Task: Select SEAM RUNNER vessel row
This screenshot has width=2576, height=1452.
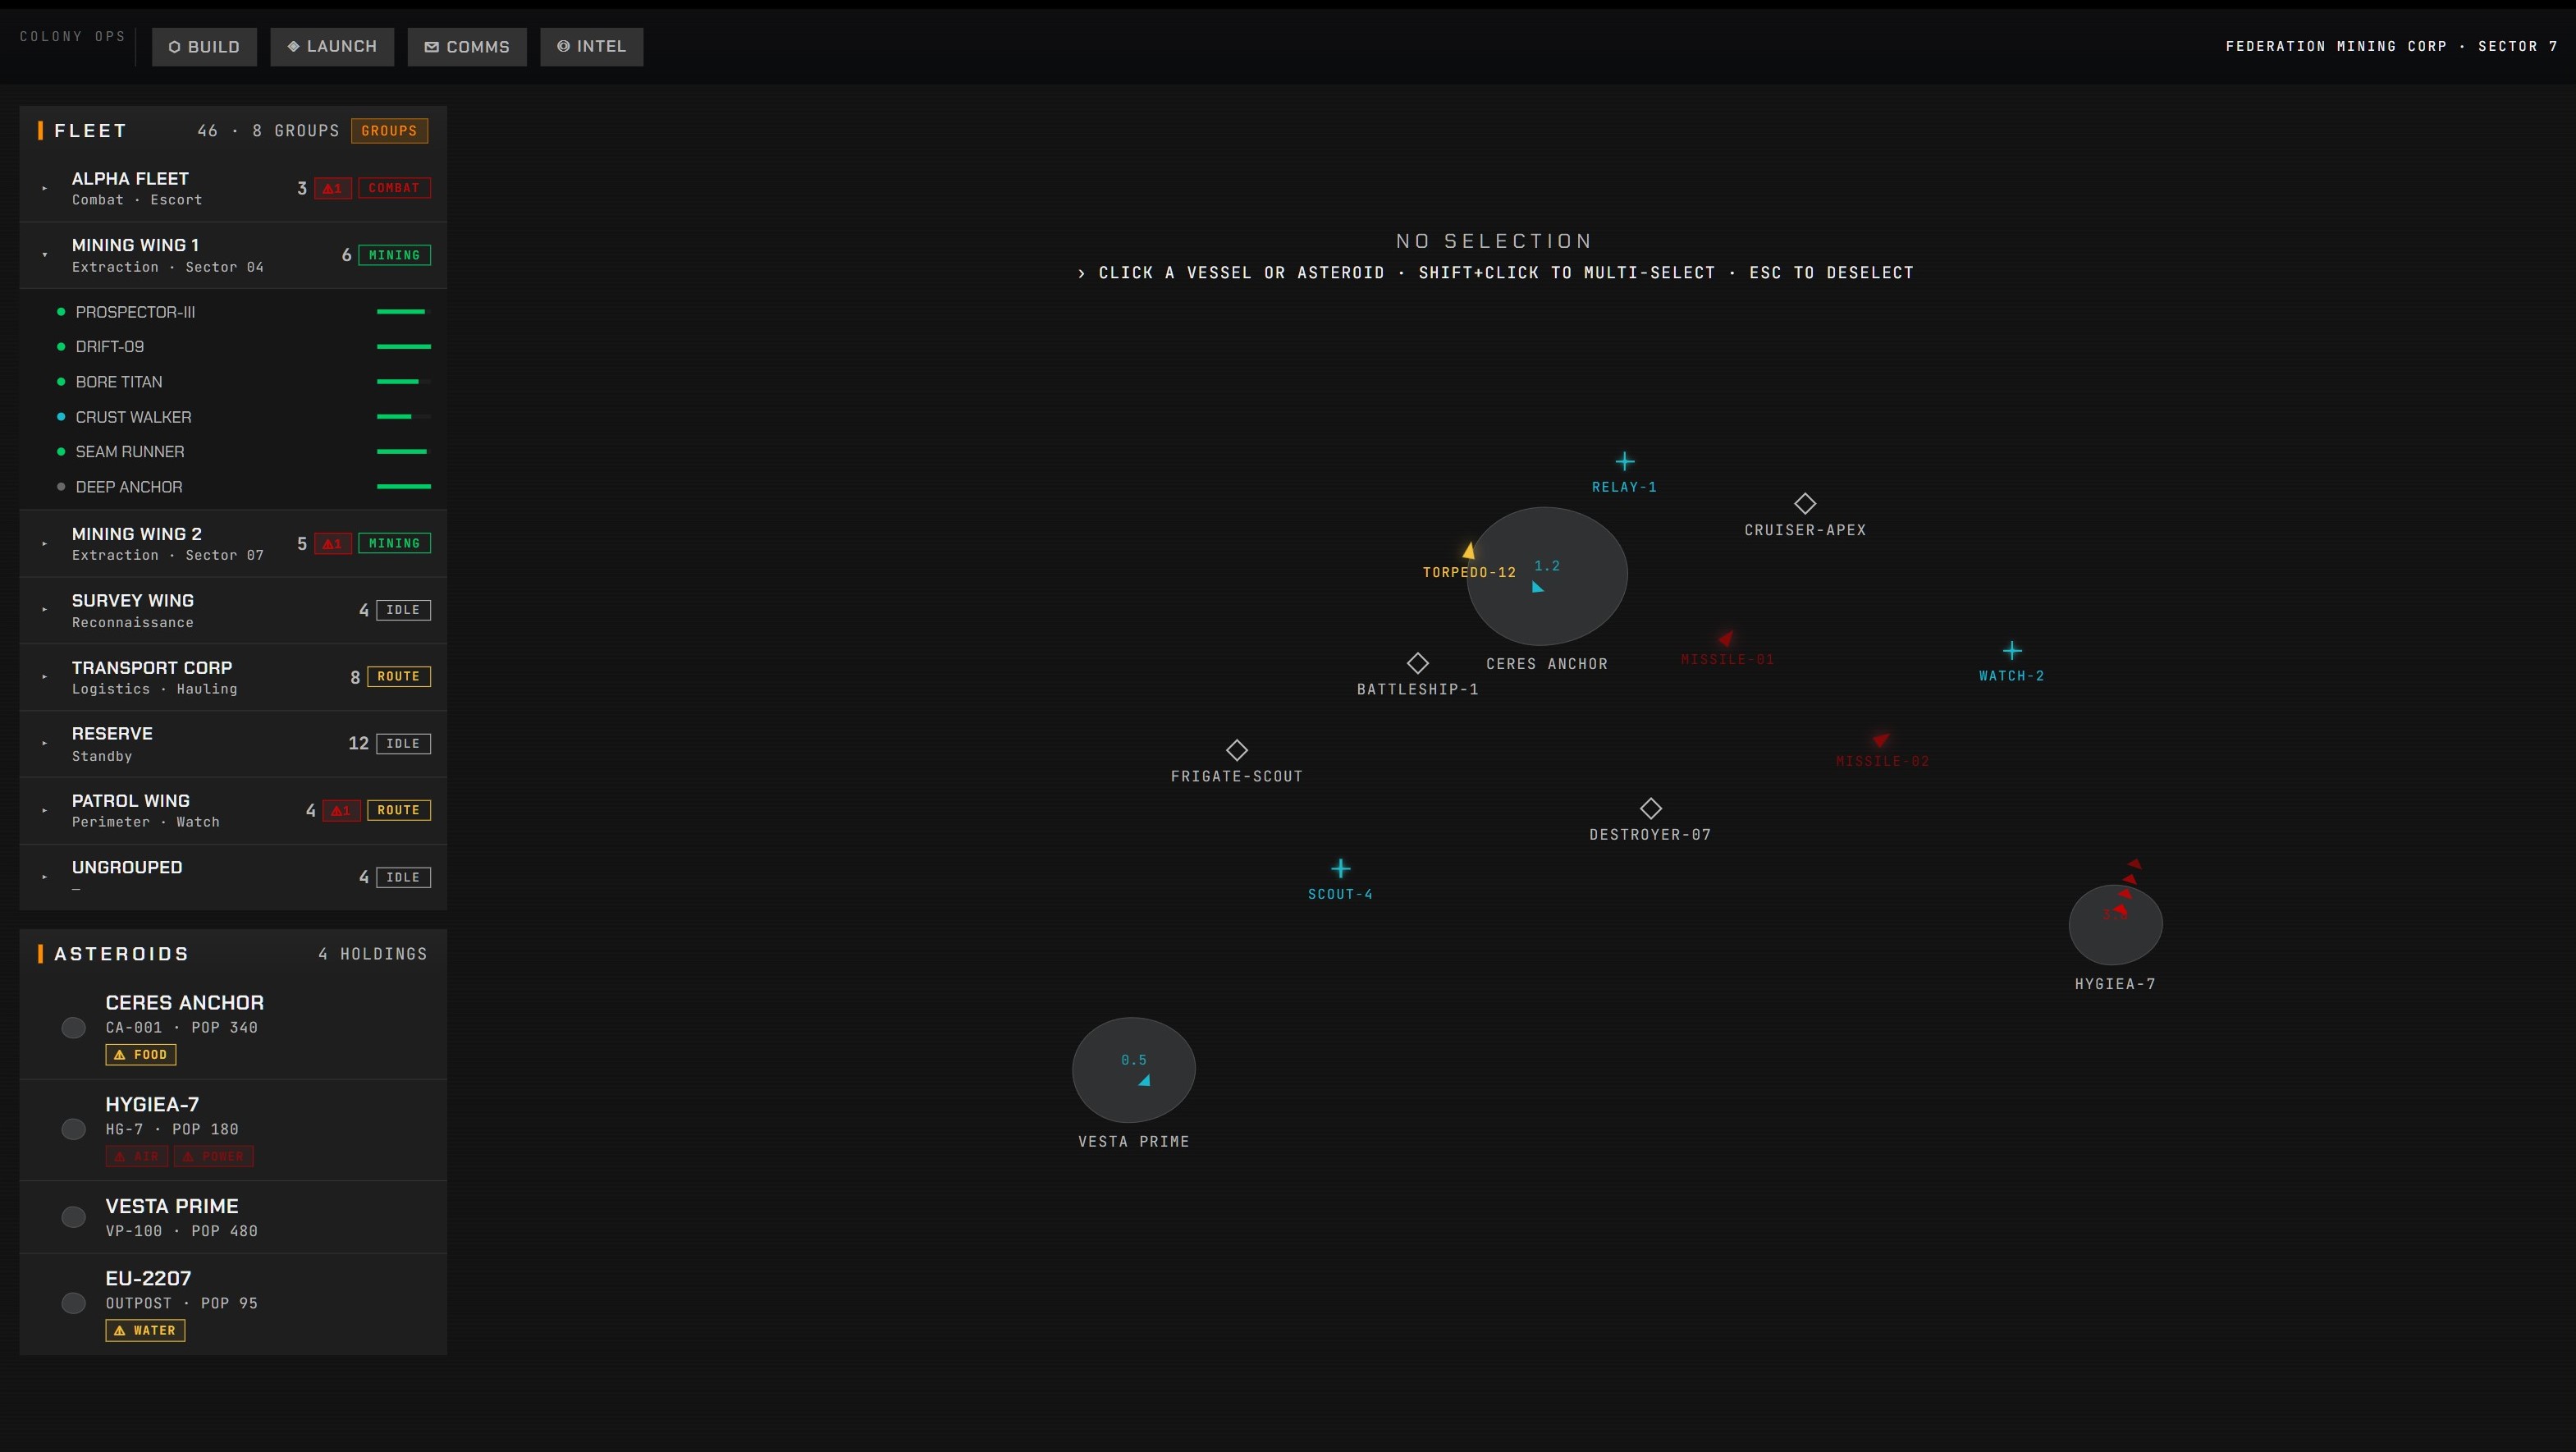Action: (233, 452)
